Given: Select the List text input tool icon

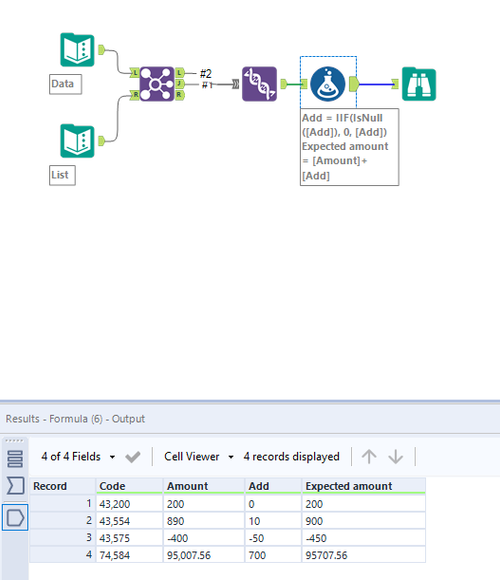Looking at the screenshot, I should (x=77, y=141).
